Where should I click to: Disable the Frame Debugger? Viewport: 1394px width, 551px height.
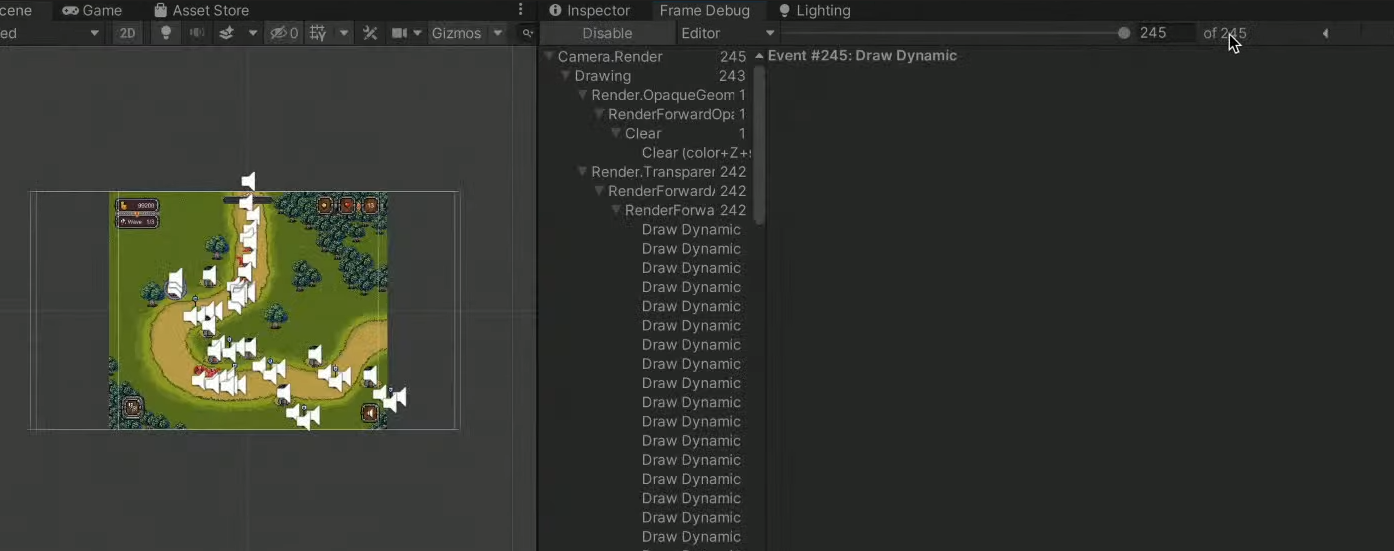click(x=607, y=33)
